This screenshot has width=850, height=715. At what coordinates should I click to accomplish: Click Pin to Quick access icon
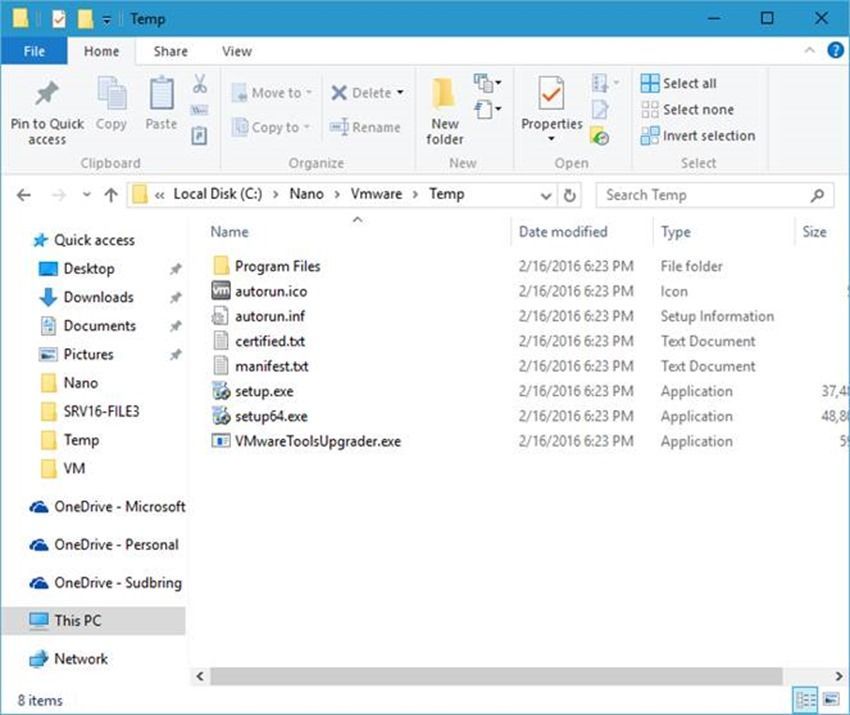(x=47, y=93)
